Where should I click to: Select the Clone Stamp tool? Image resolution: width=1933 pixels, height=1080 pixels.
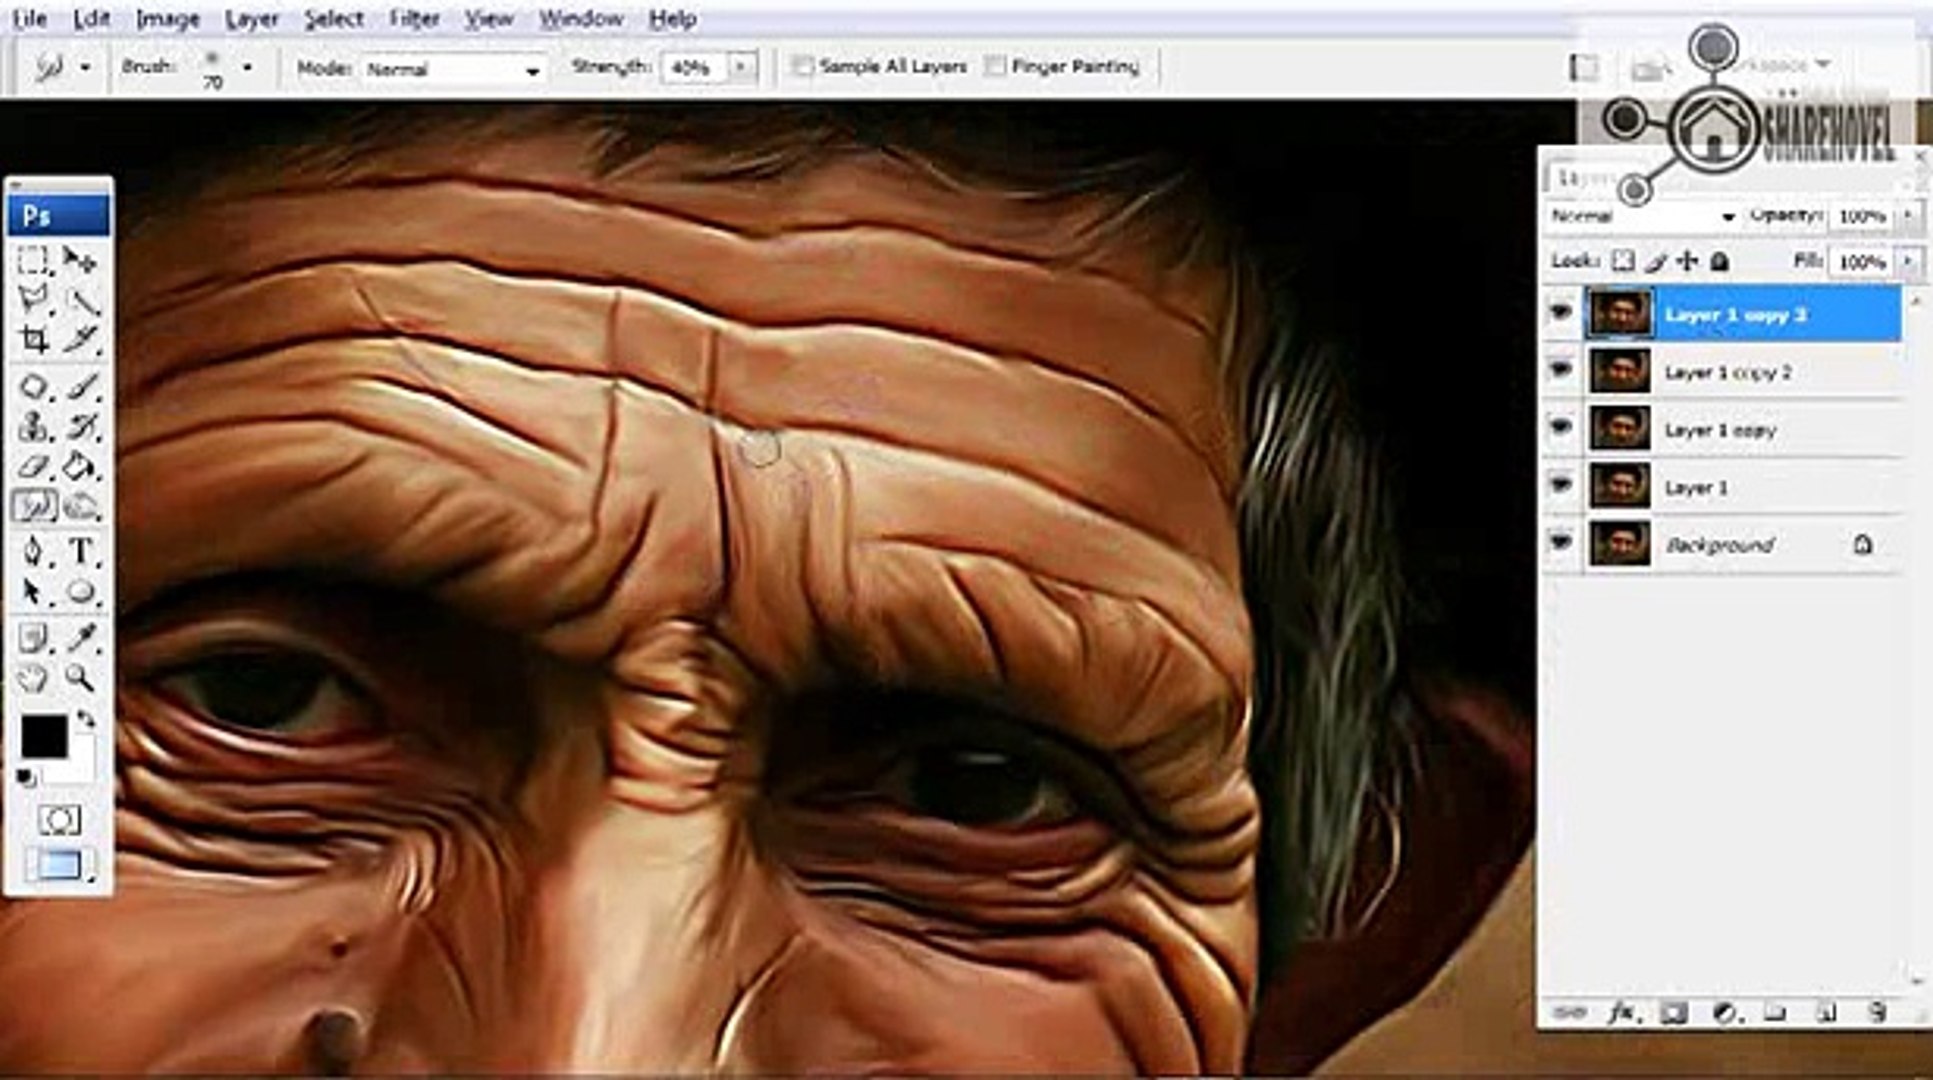coord(34,427)
